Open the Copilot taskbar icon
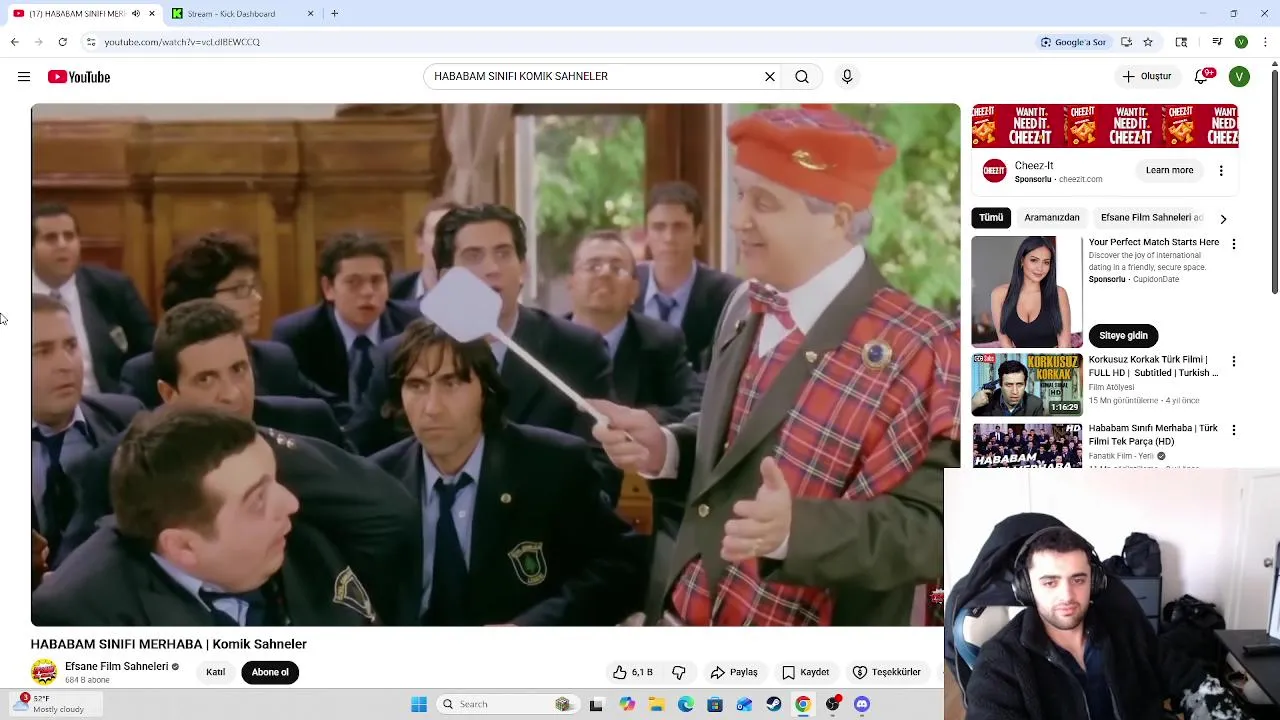This screenshot has height=720, width=1280. point(627,704)
